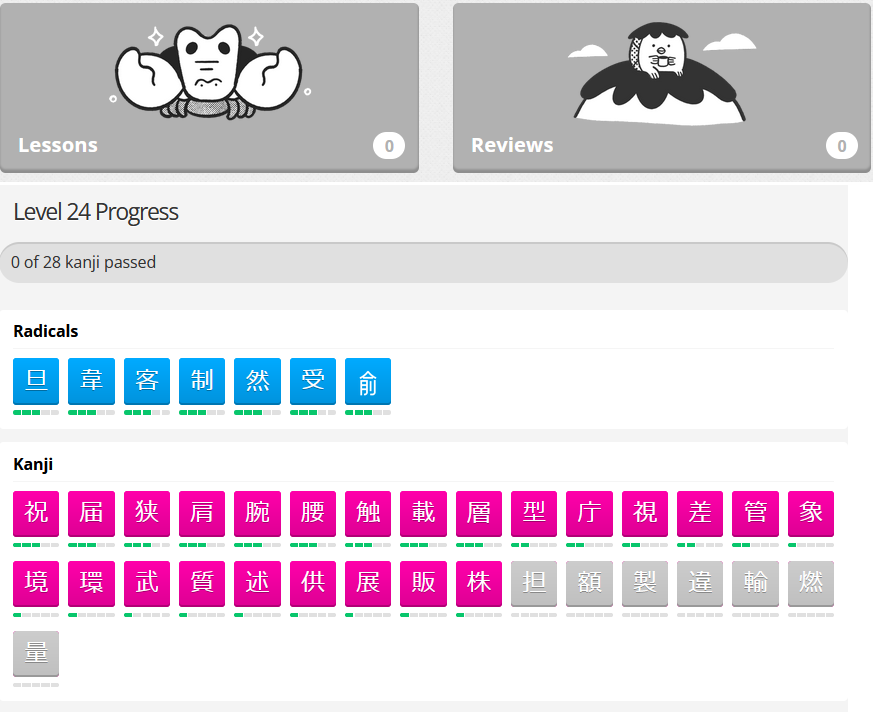
Task: Open the Reviews panel
Action: (661, 88)
